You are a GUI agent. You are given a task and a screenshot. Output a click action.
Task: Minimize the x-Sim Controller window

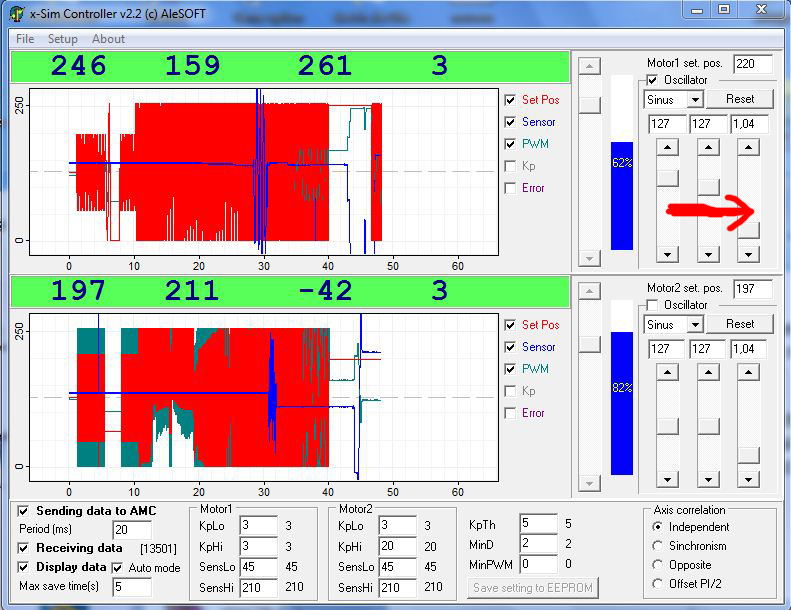coord(697,10)
